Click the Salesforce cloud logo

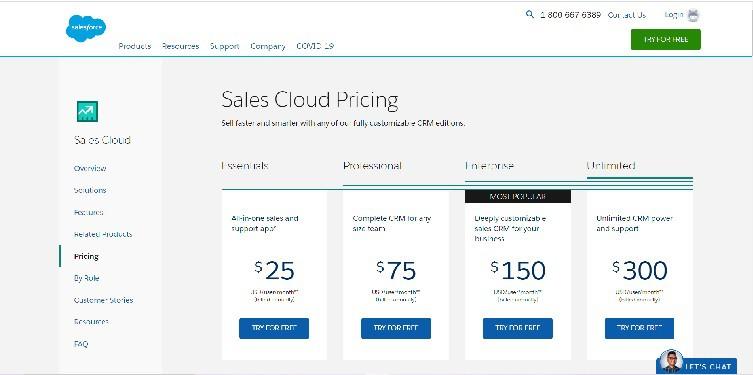coord(85,28)
